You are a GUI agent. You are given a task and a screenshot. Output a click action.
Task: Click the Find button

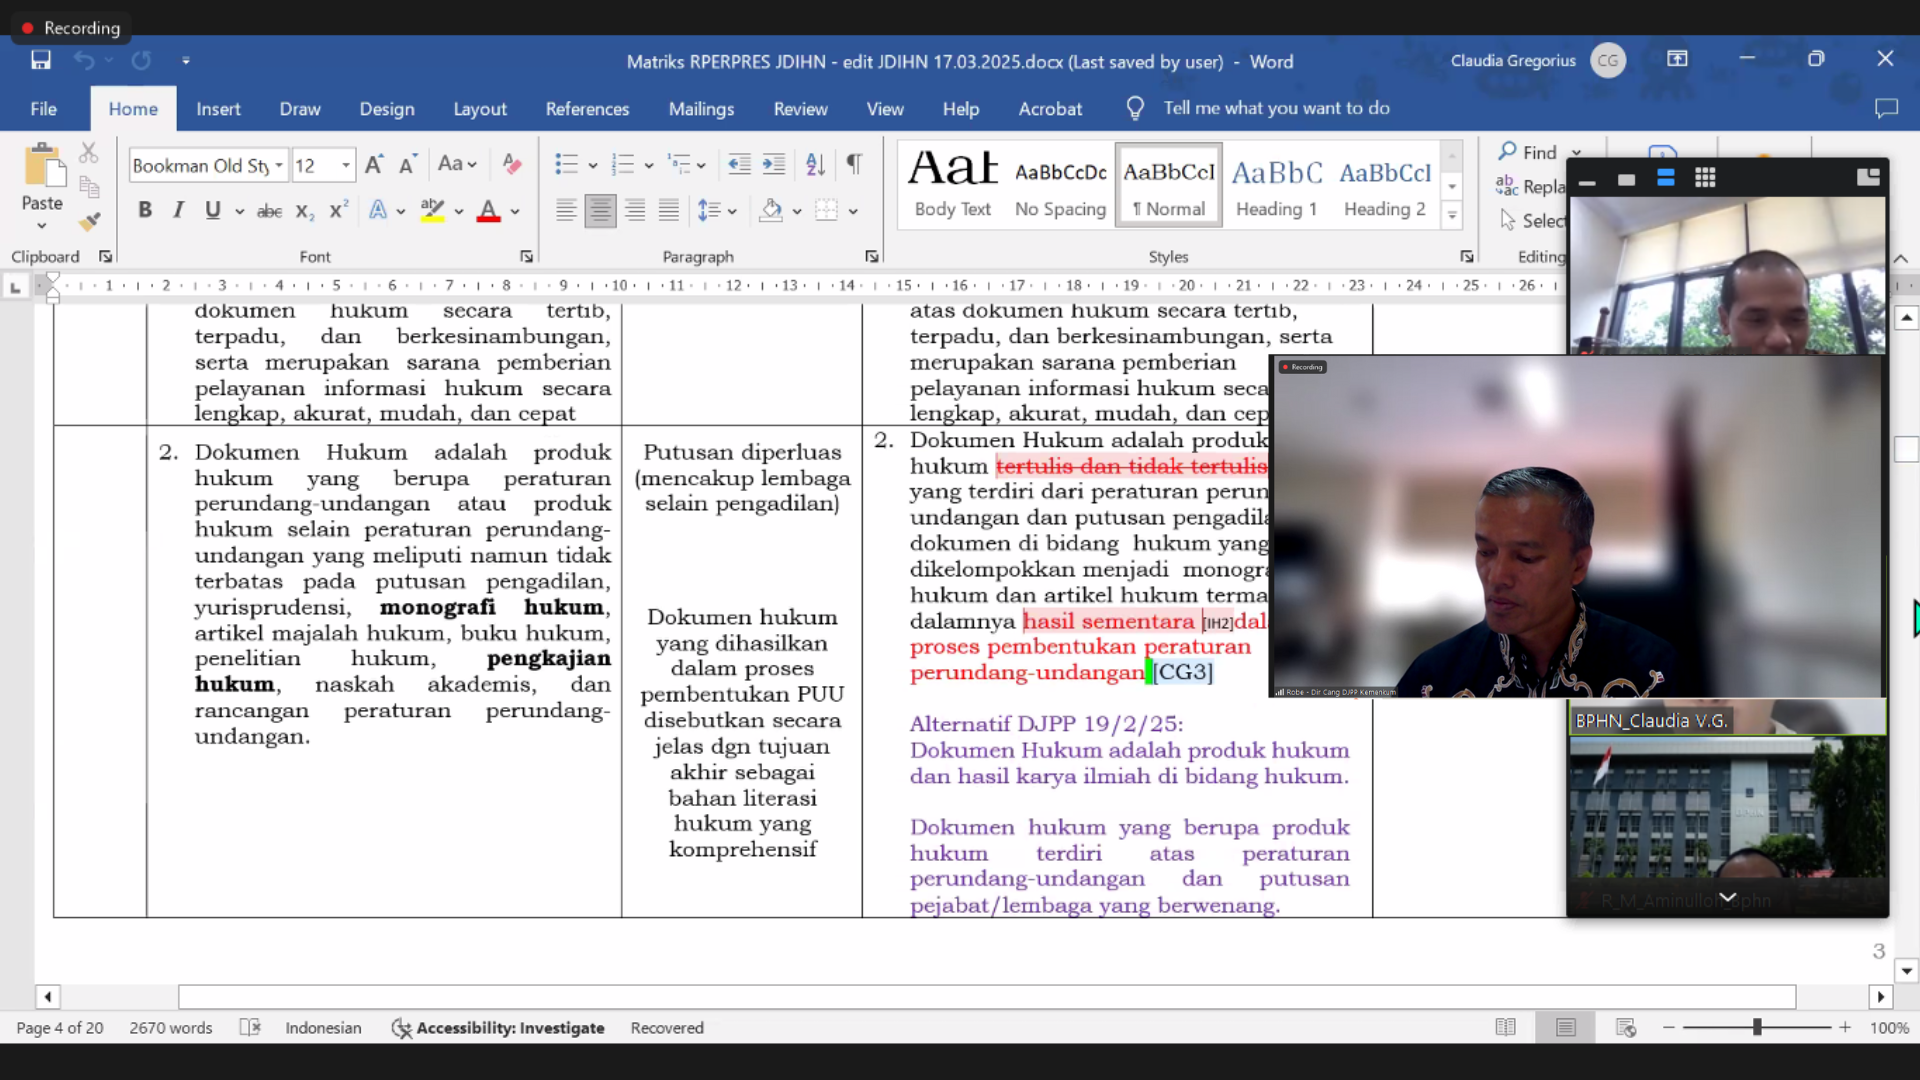tap(1528, 152)
